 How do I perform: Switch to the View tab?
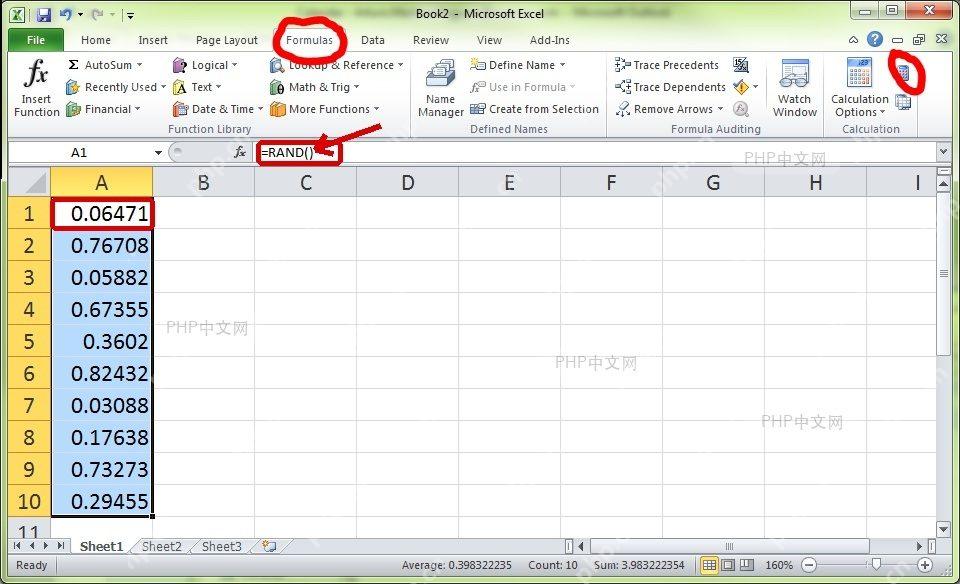coord(489,40)
